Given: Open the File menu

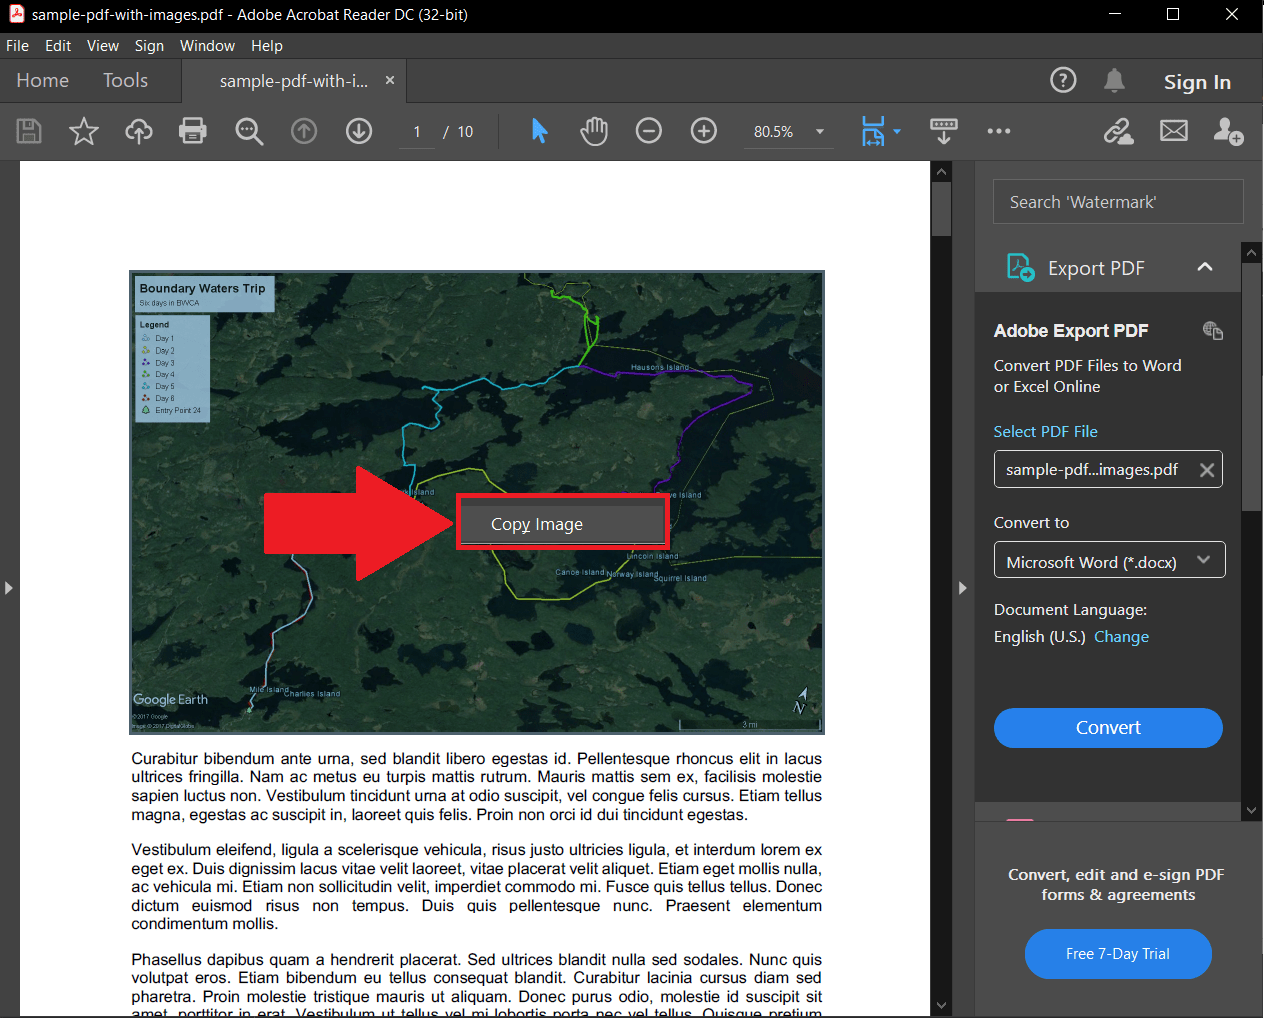Looking at the screenshot, I should 17,46.
